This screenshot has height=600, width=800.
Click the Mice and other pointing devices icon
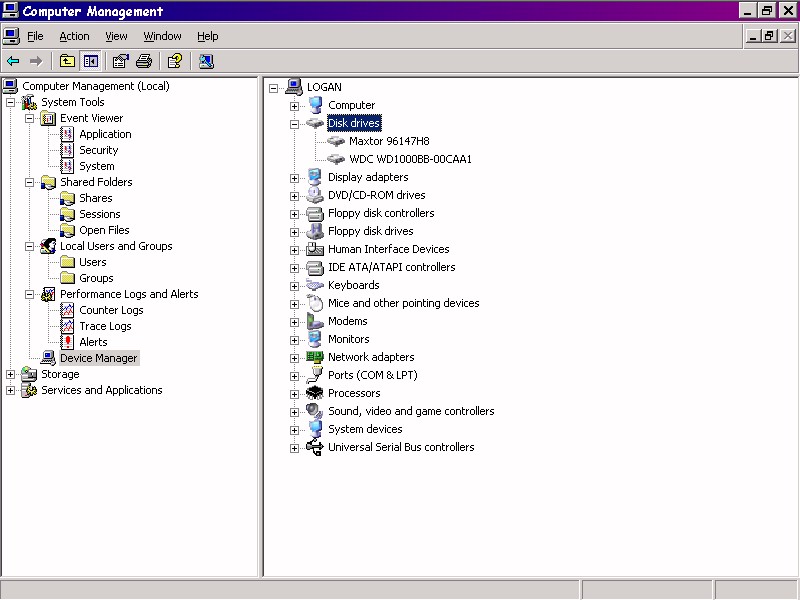[x=315, y=303]
